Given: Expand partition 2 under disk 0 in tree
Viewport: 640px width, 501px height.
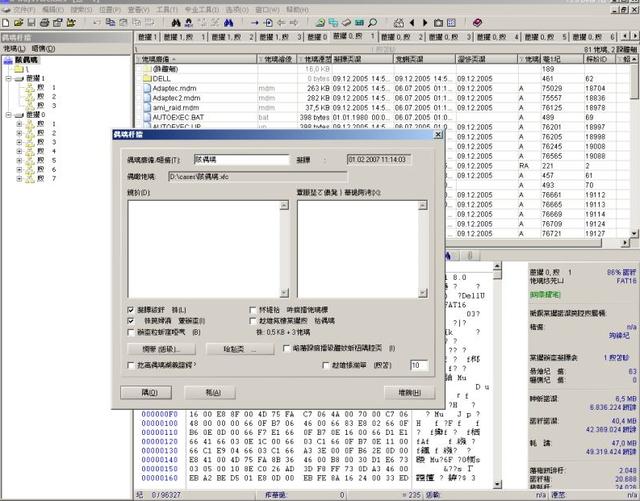Looking at the screenshot, I should click(x=19, y=133).
